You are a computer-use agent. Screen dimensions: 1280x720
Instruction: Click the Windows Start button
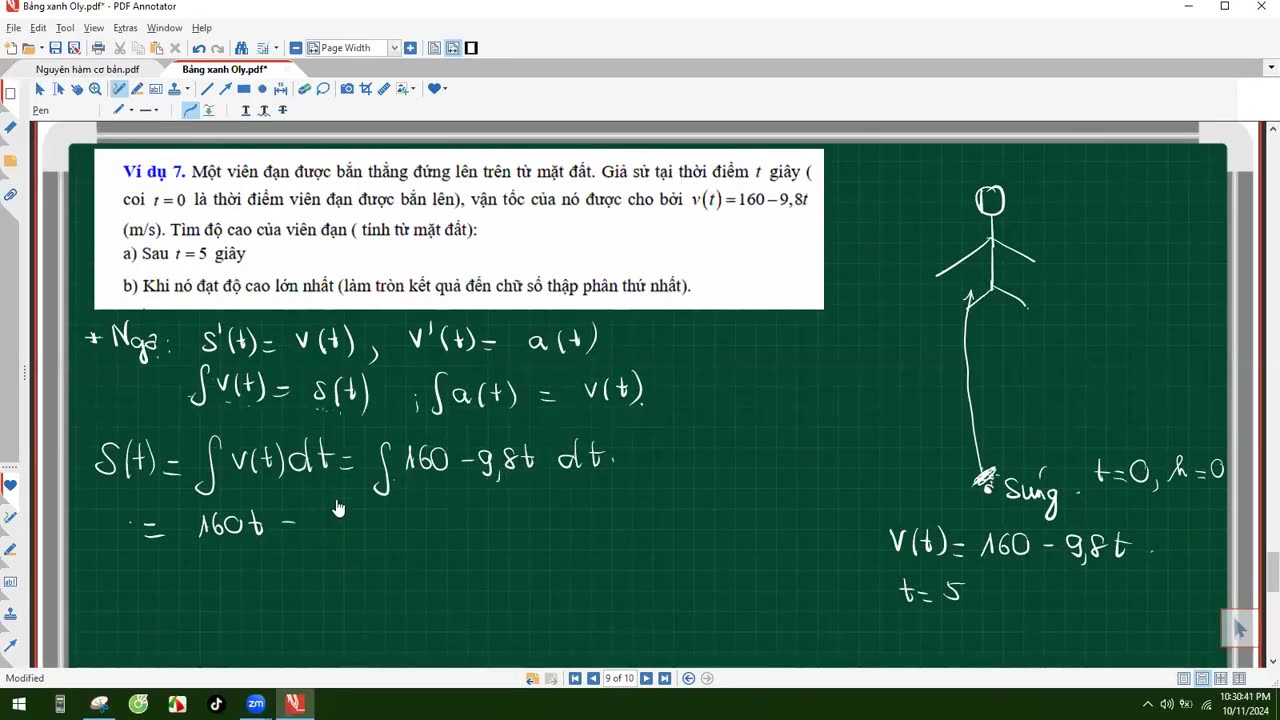pos(19,704)
